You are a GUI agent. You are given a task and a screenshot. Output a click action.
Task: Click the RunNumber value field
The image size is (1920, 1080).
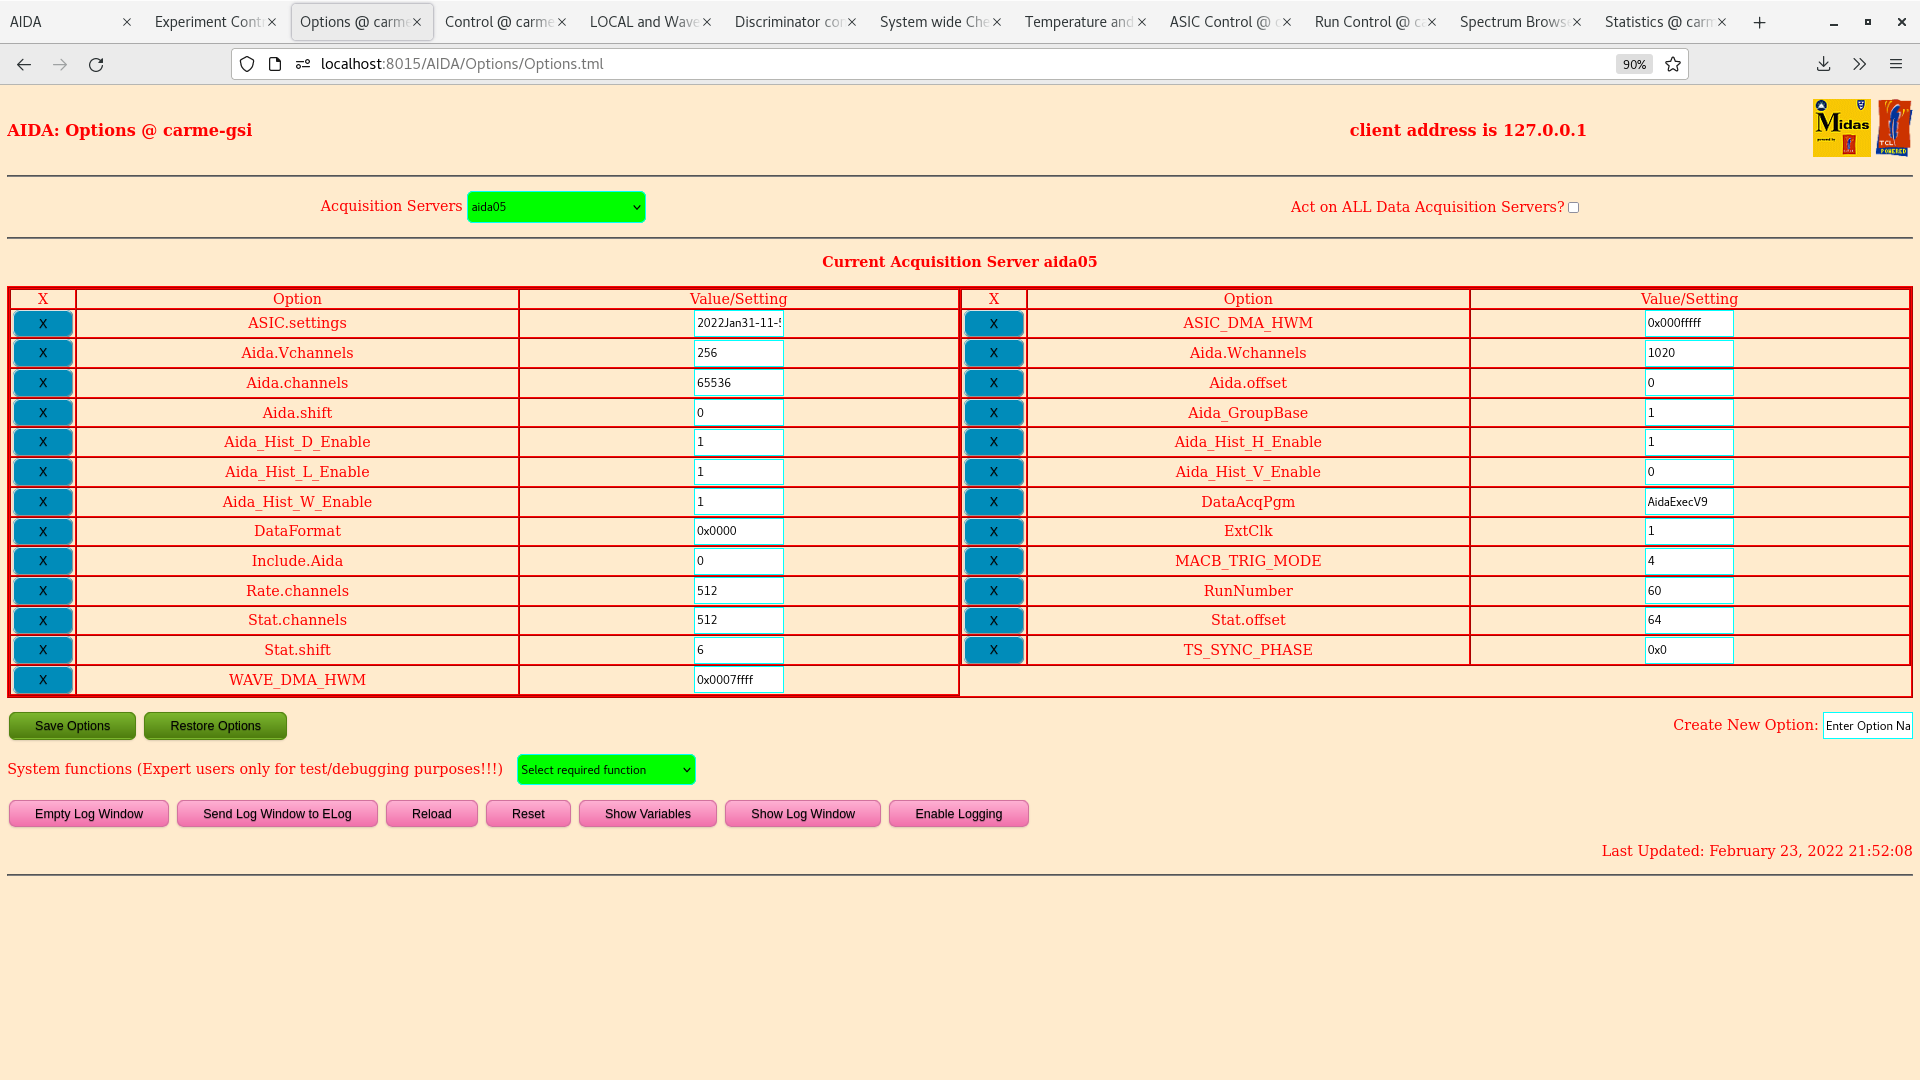1688,591
